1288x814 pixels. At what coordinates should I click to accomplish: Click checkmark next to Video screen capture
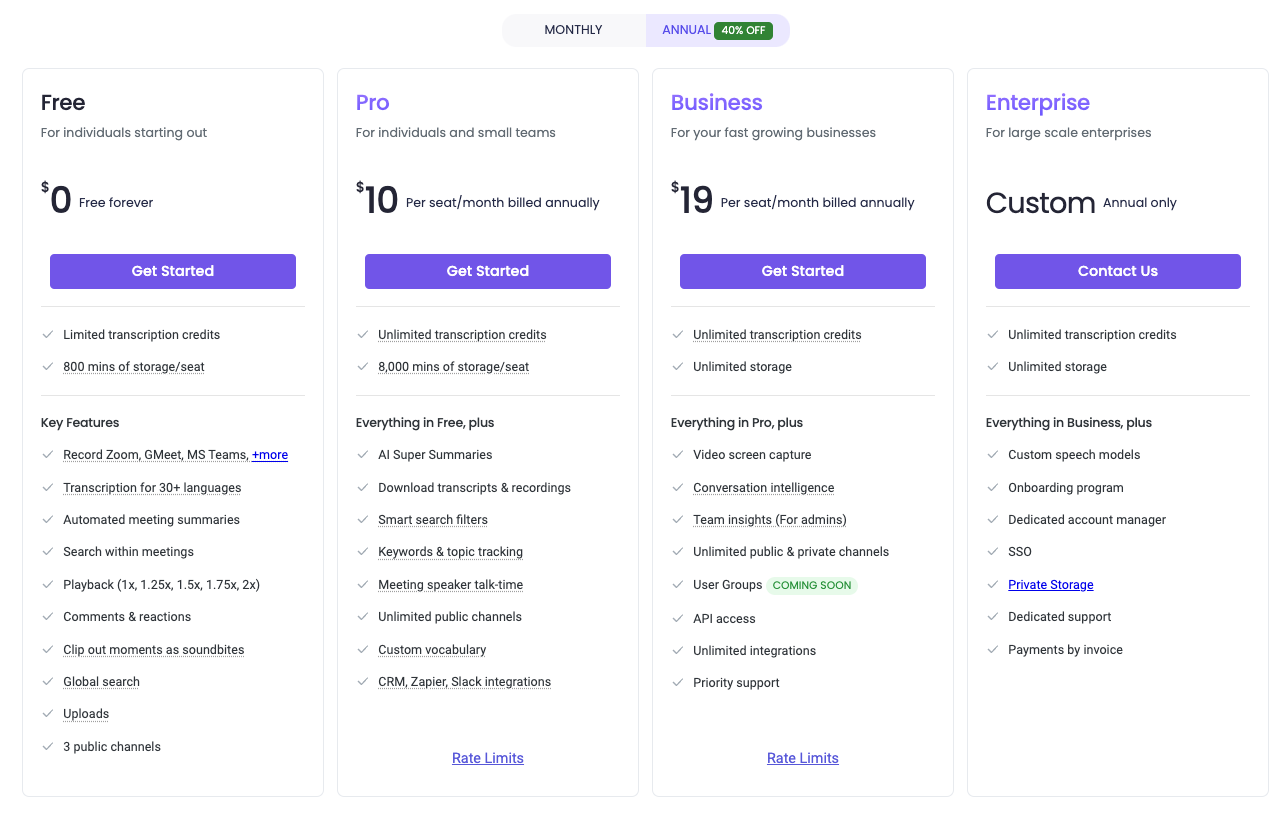tap(678, 455)
